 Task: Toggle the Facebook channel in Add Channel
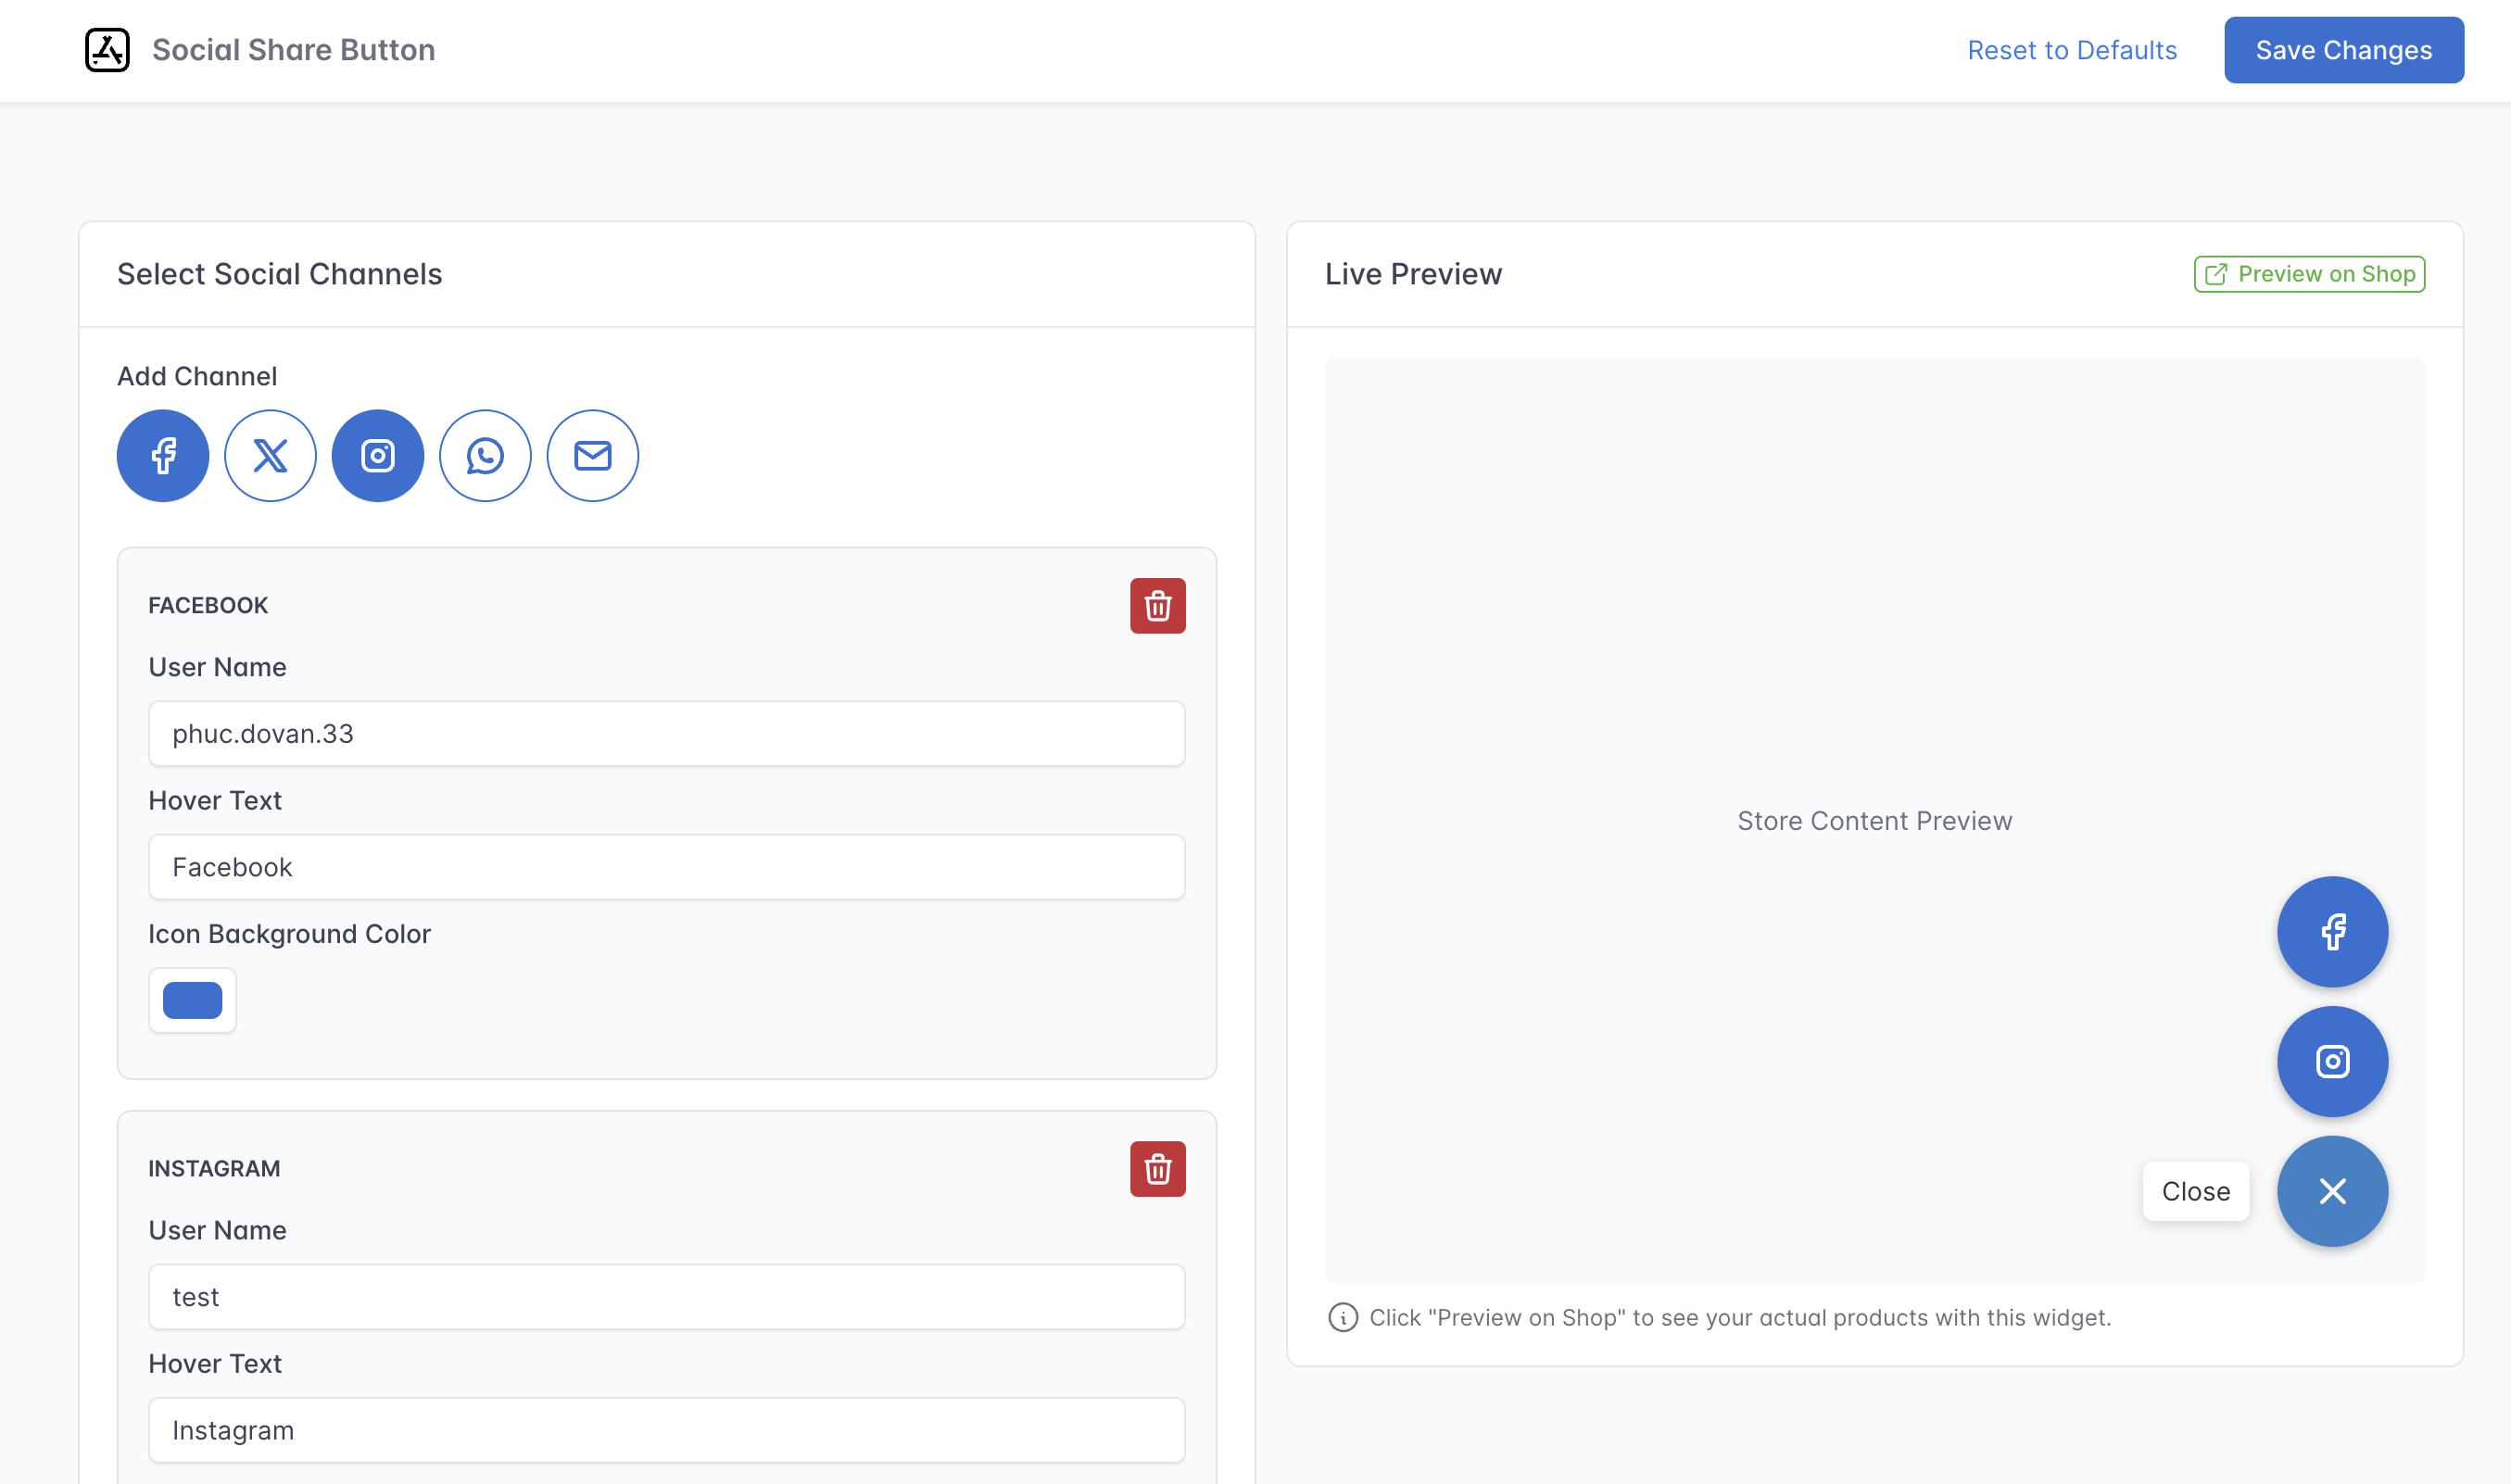[163, 456]
